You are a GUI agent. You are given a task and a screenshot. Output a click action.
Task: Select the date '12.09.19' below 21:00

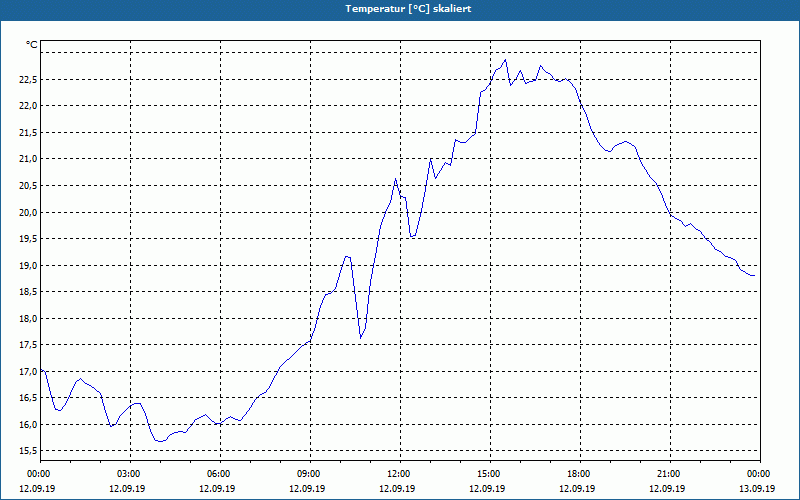pos(667,488)
